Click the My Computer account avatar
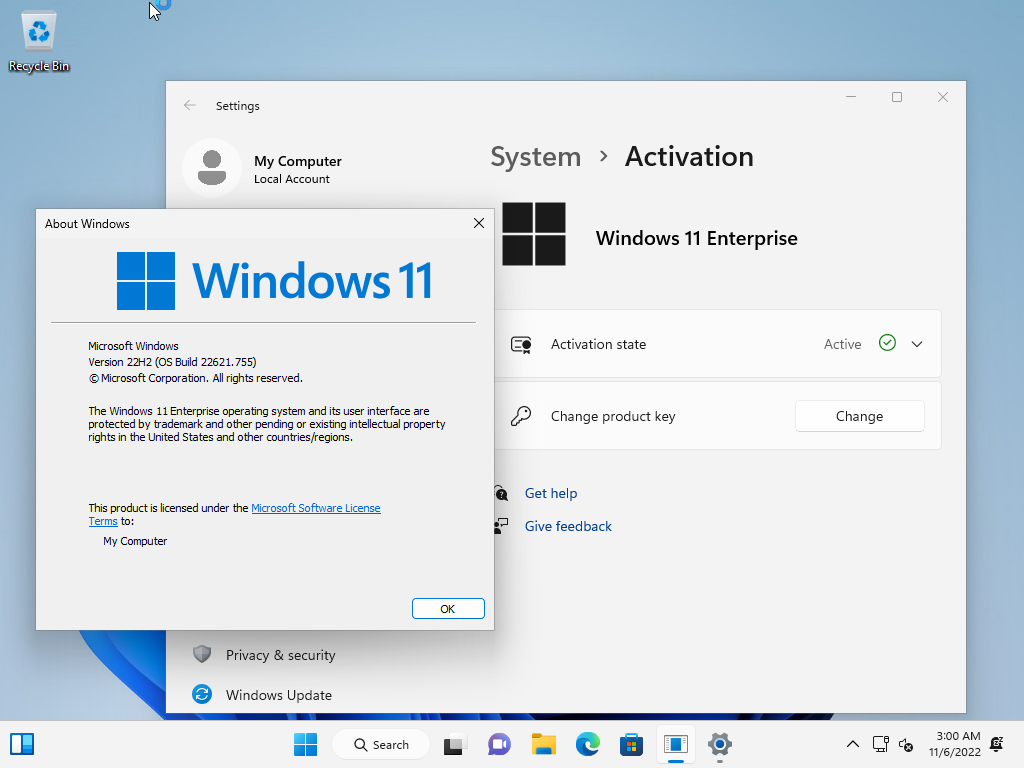The width and height of the screenshot is (1024, 768). pyautogui.click(x=212, y=168)
